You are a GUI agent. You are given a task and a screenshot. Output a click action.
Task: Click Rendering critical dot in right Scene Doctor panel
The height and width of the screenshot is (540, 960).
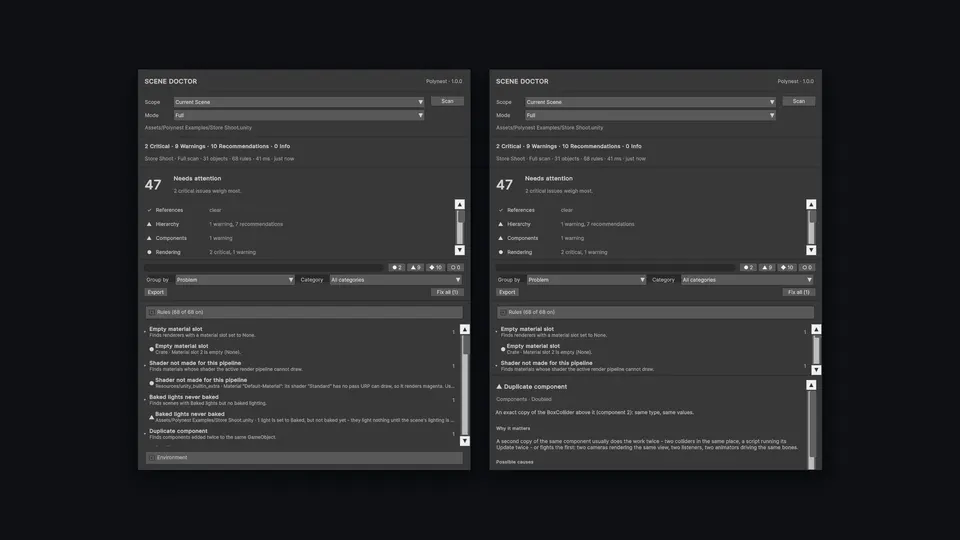tap(500, 252)
